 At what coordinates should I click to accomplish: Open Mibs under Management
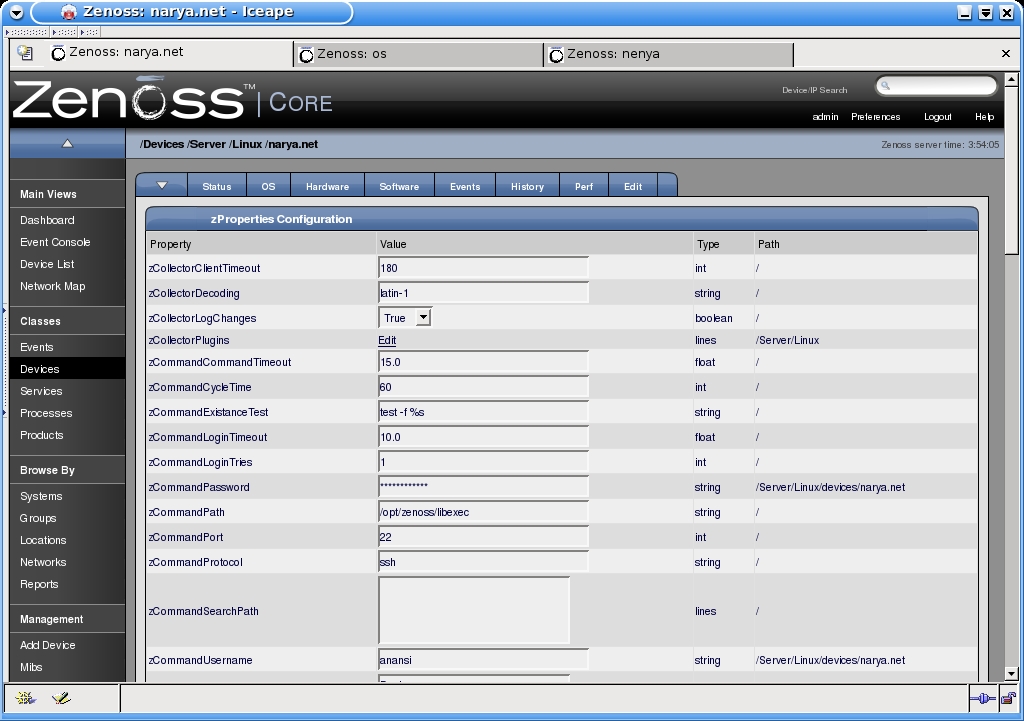click(x=31, y=667)
